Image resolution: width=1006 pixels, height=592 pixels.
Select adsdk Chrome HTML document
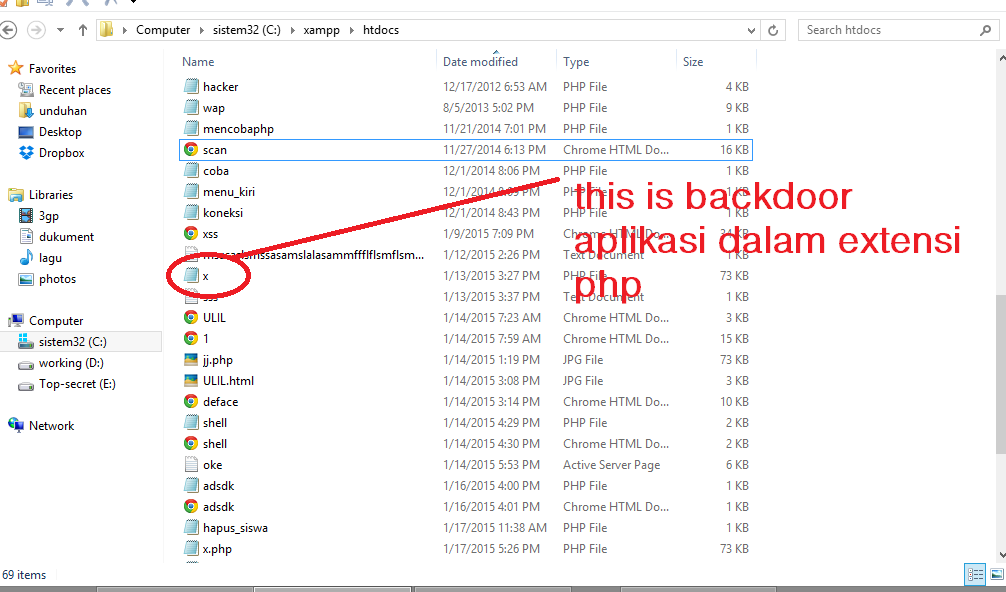[467, 507]
